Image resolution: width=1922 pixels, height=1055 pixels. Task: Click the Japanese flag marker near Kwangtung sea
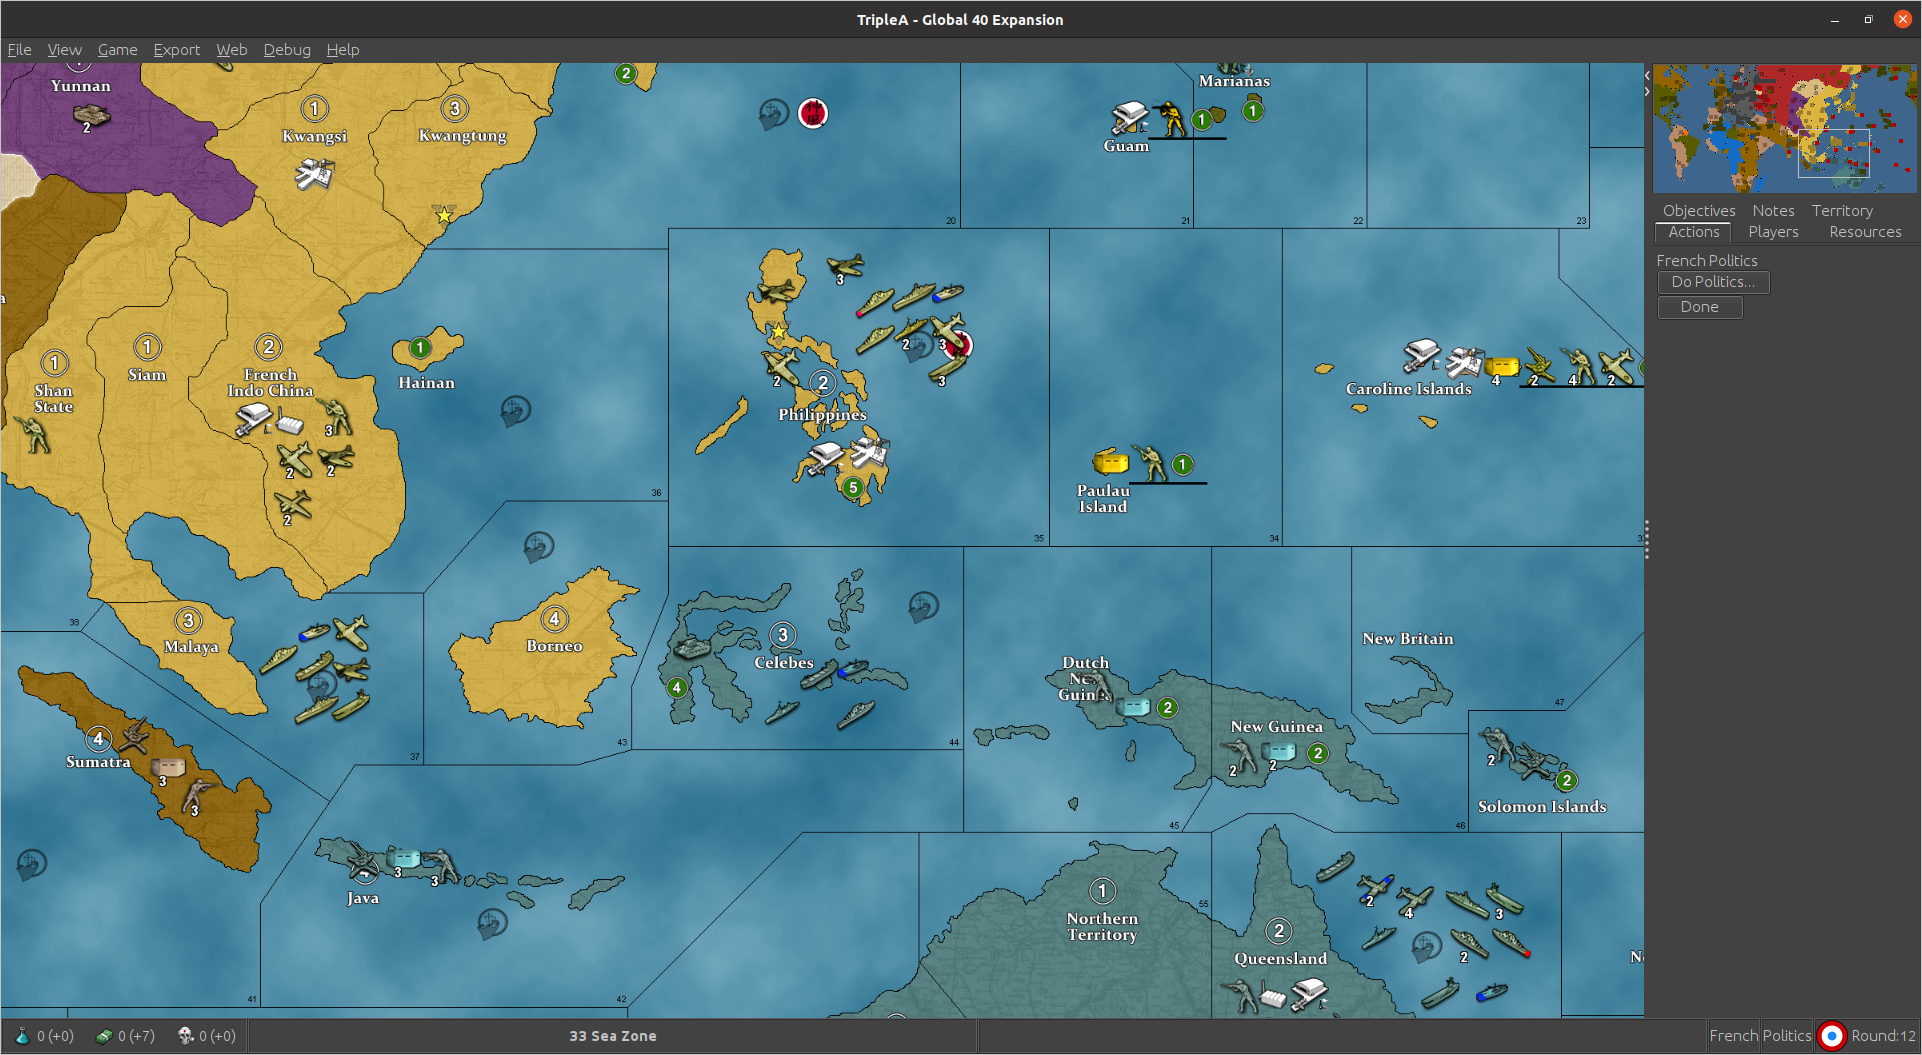tap(812, 113)
